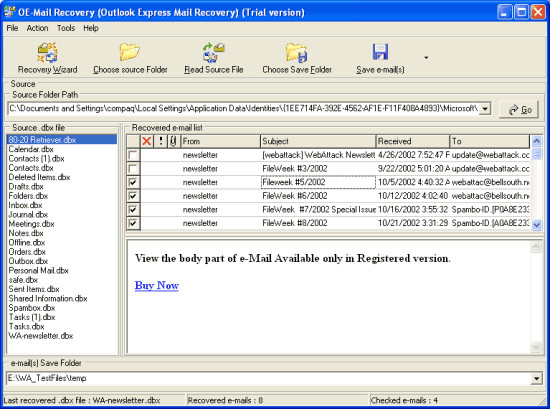Click the Save e-mail(s) floppy icon

point(380,52)
